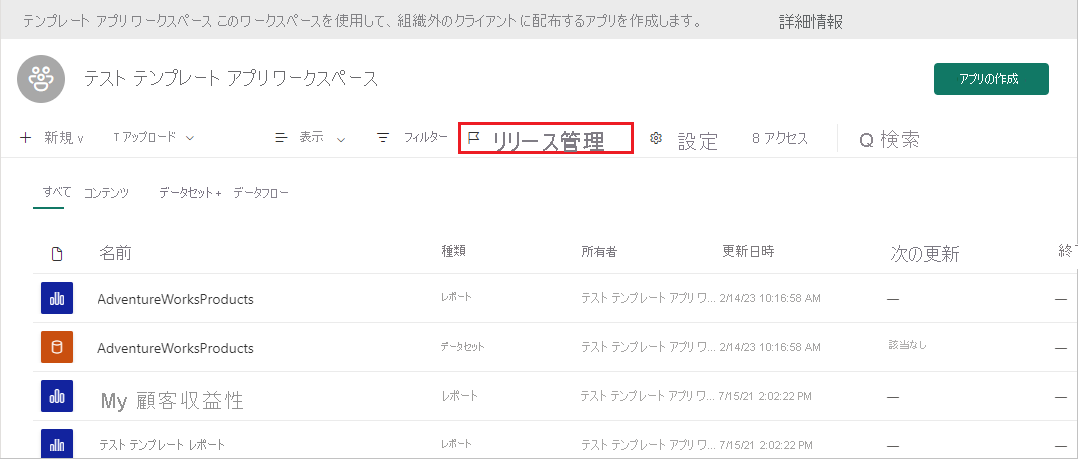The width and height of the screenshot is (1078, 459).
Task: Select the データセット + データフロー tab
Action: [223, 192]
